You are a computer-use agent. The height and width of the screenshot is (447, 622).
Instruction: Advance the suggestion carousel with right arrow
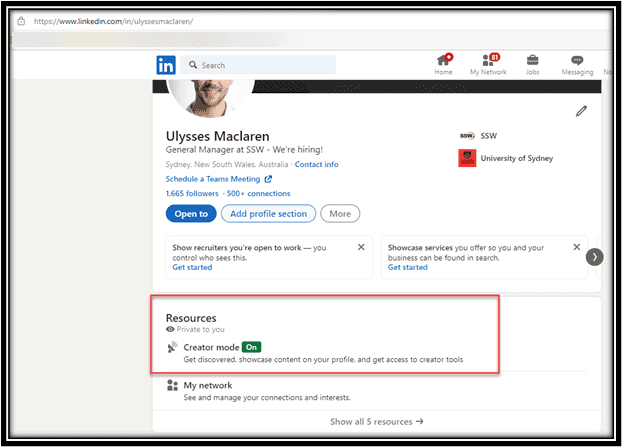(x=596, y=257)
